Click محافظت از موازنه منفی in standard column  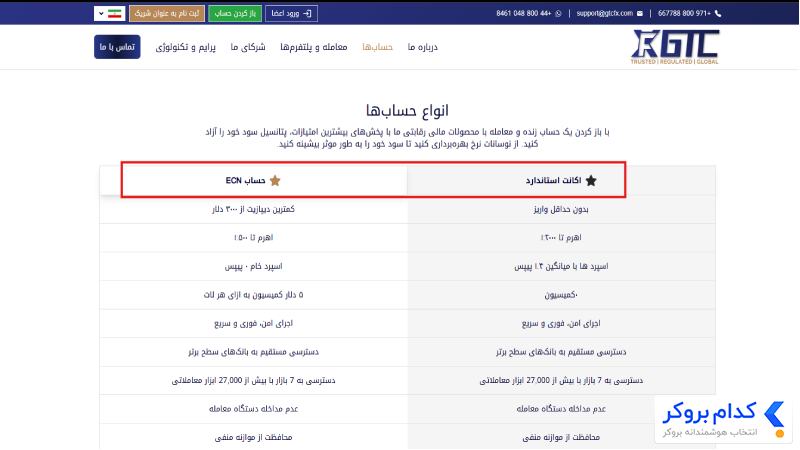pos(561,437)
